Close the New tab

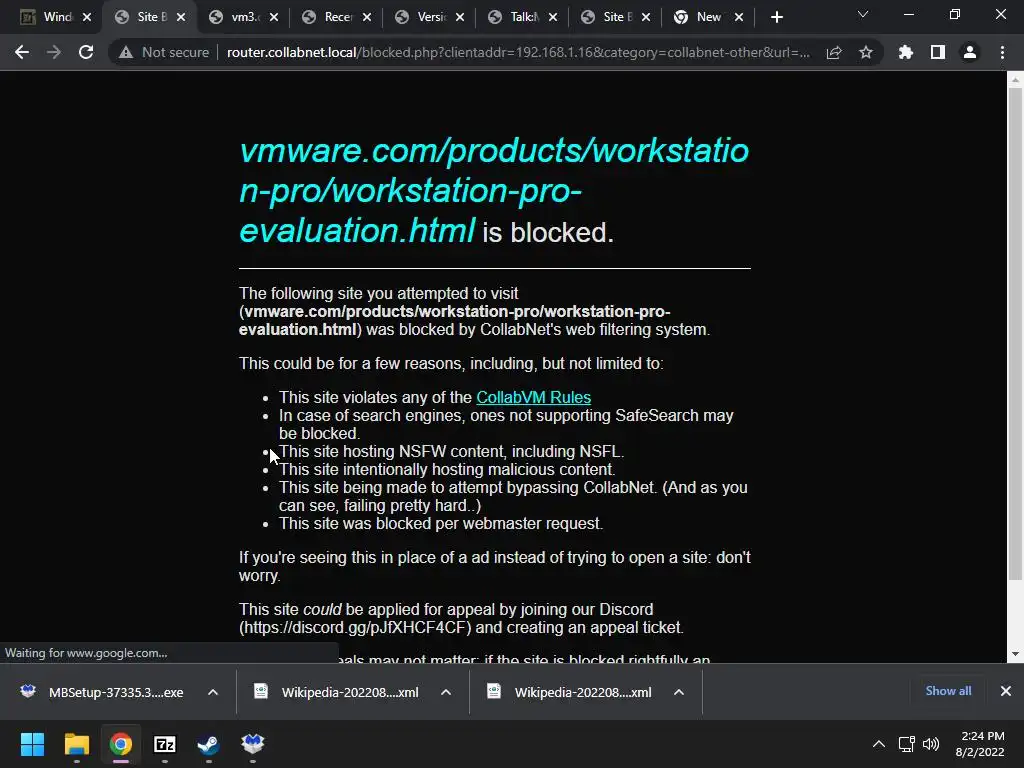tap(739, 18)
